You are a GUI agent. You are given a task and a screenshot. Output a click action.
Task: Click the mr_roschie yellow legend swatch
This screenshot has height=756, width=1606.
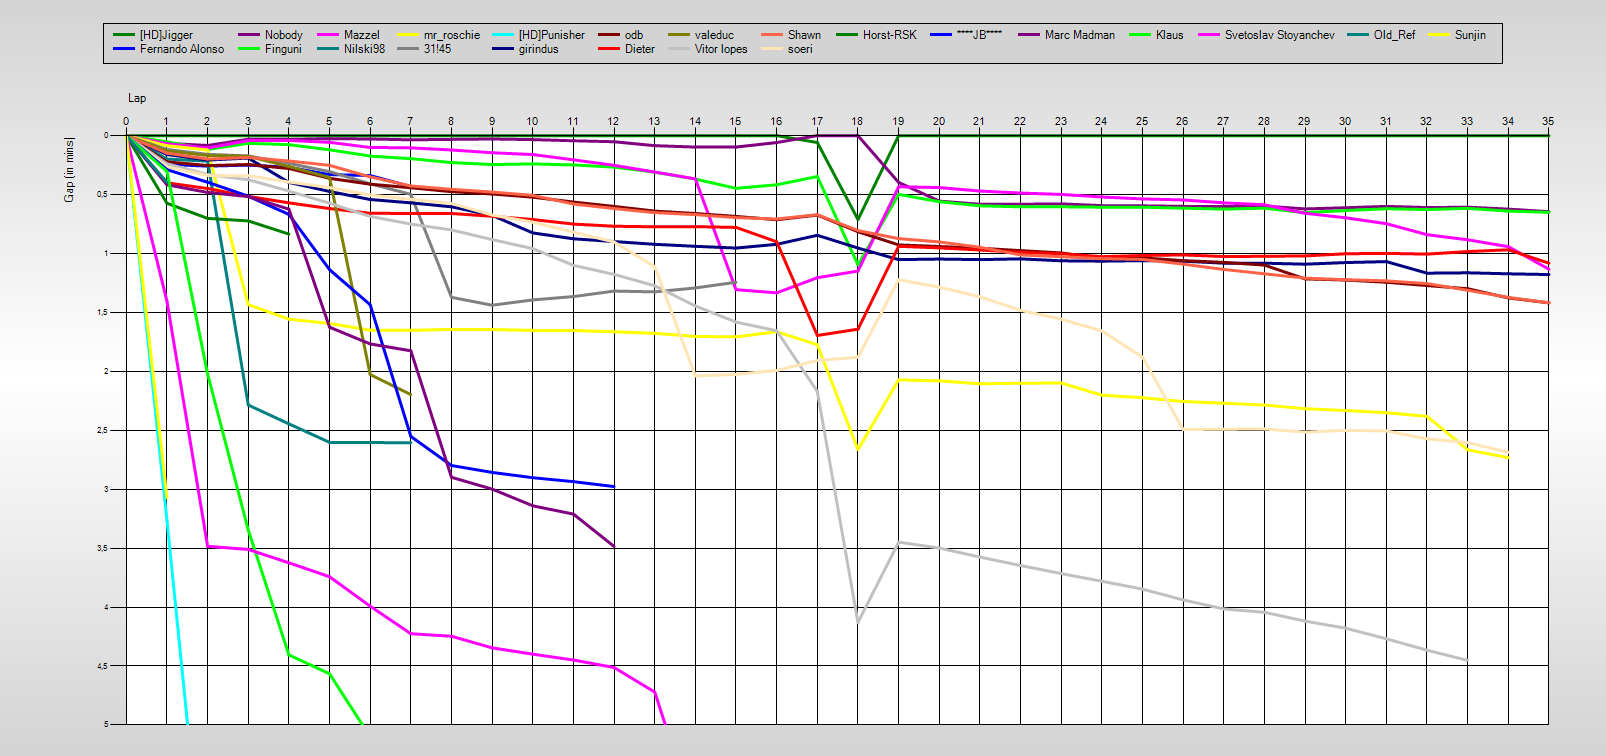pyautogui.click(x=408, y=35)
